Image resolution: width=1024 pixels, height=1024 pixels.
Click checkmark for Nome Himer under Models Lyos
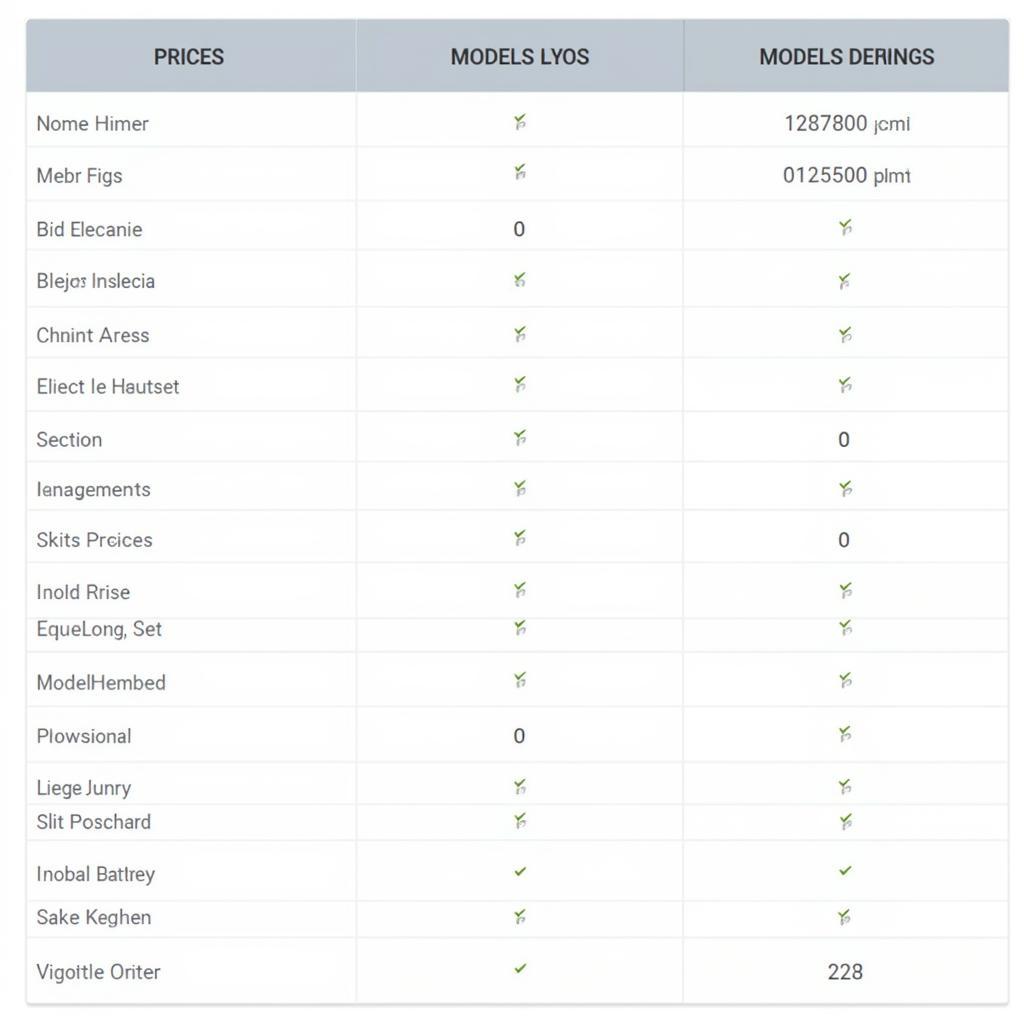(x=520, y=123)
